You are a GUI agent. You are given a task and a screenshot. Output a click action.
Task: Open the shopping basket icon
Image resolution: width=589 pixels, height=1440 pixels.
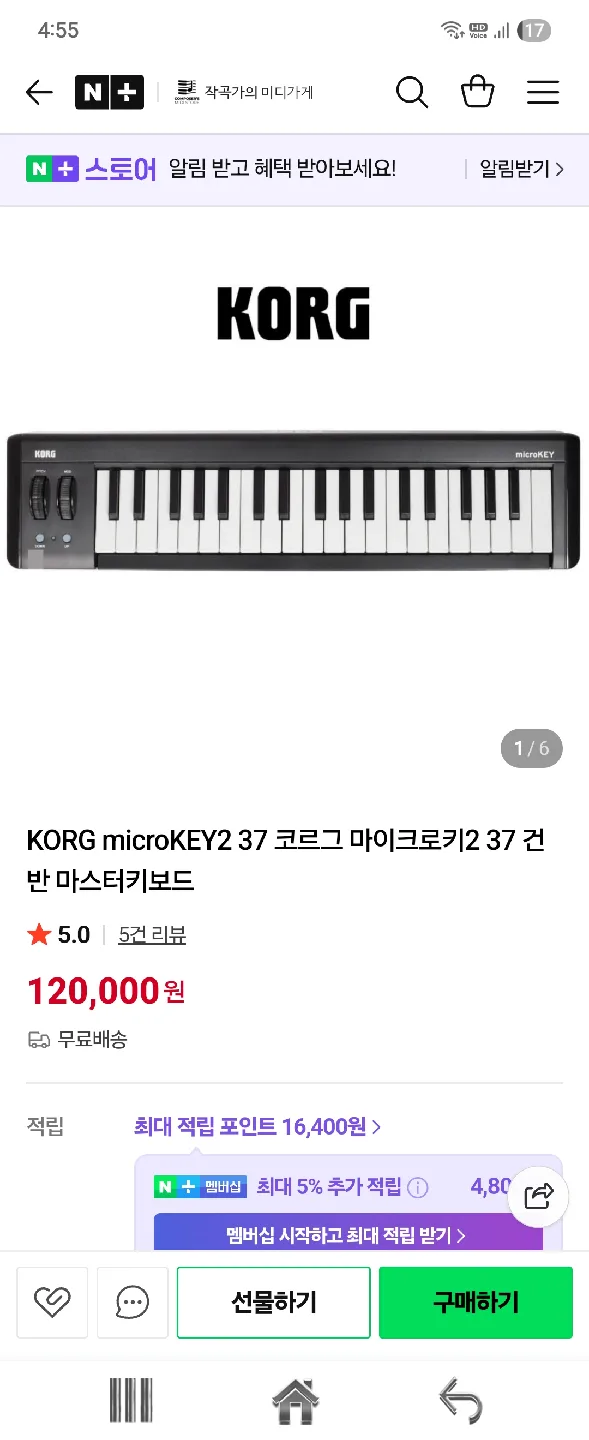click(x=477, y=92)
